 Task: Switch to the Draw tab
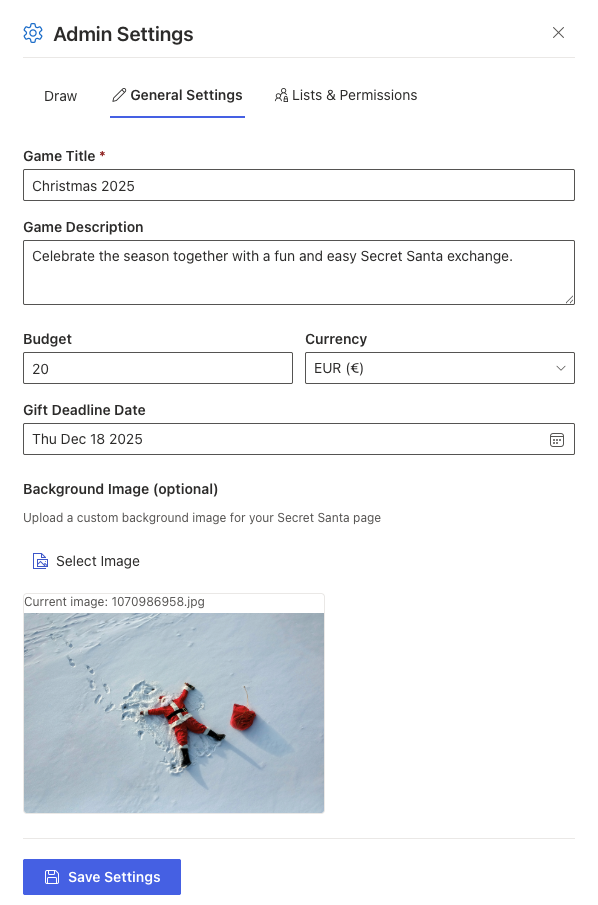(x=60, y=95)
